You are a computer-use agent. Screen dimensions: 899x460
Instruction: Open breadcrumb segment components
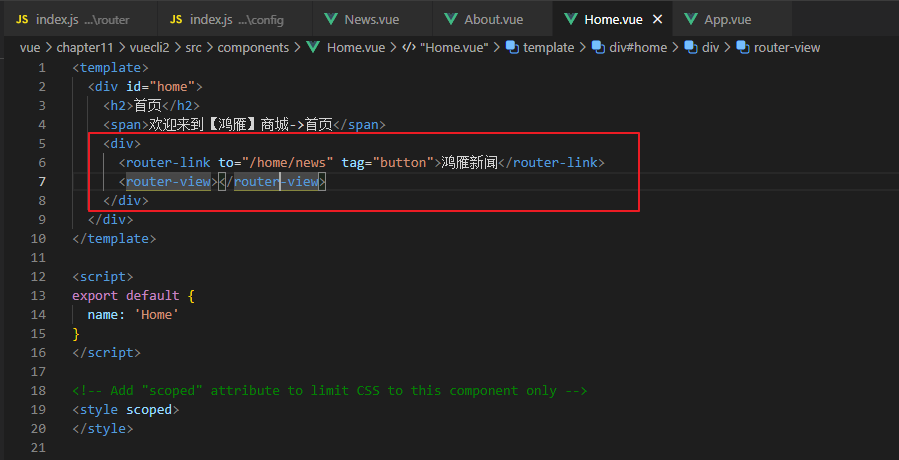(253, 48)
